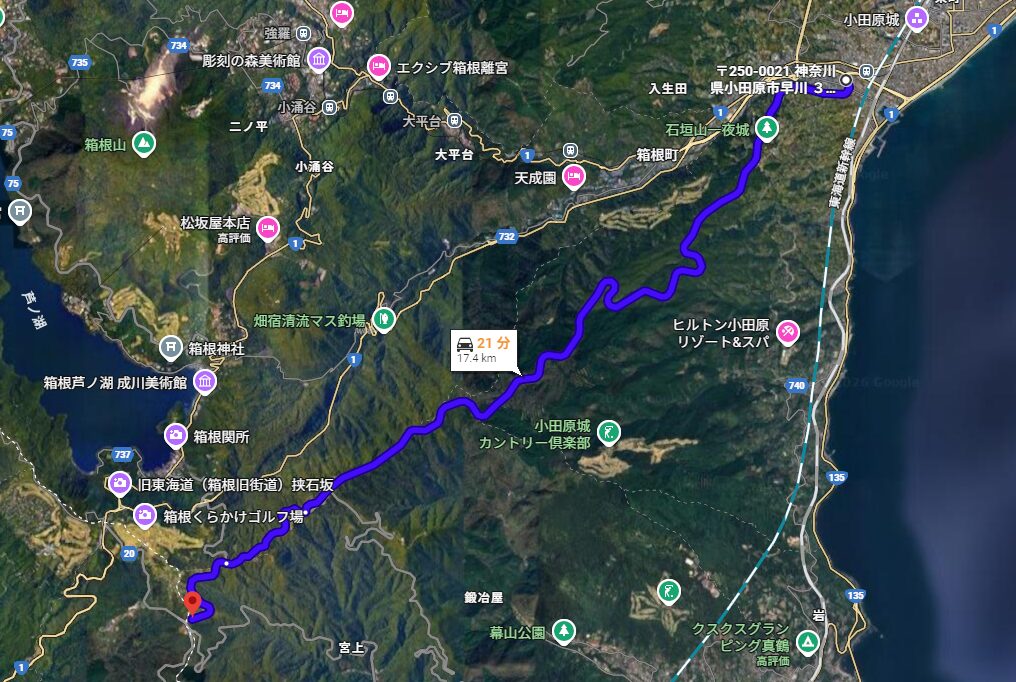Viewport: 1016px width, 682px height.
Task: Click the 箱根神社 shrine icon
Action: click(170, 348)
